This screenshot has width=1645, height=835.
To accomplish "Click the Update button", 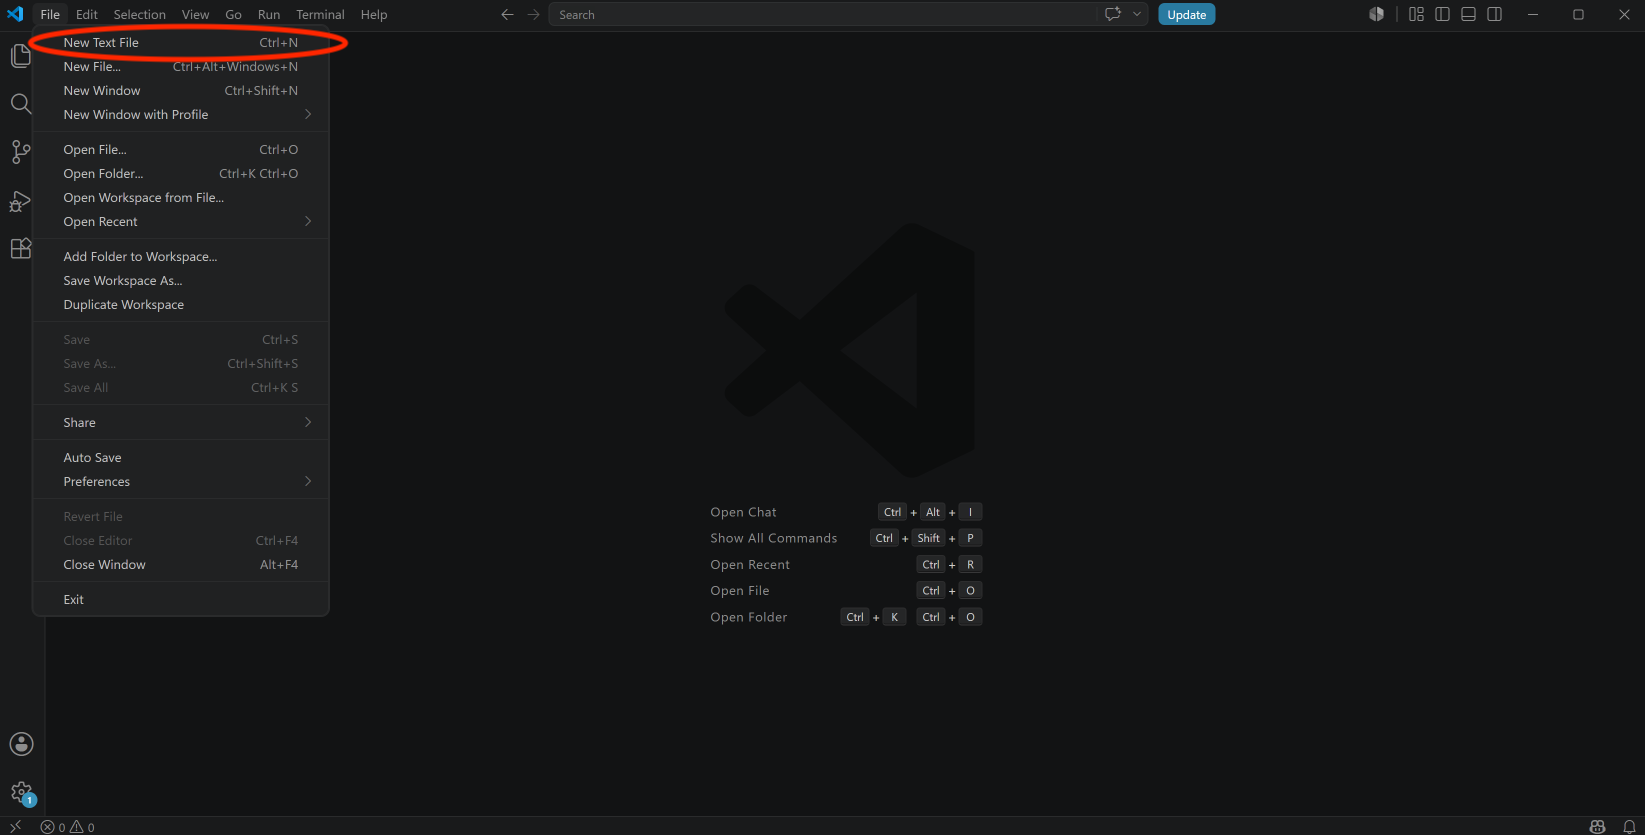I will [1187, 14].
